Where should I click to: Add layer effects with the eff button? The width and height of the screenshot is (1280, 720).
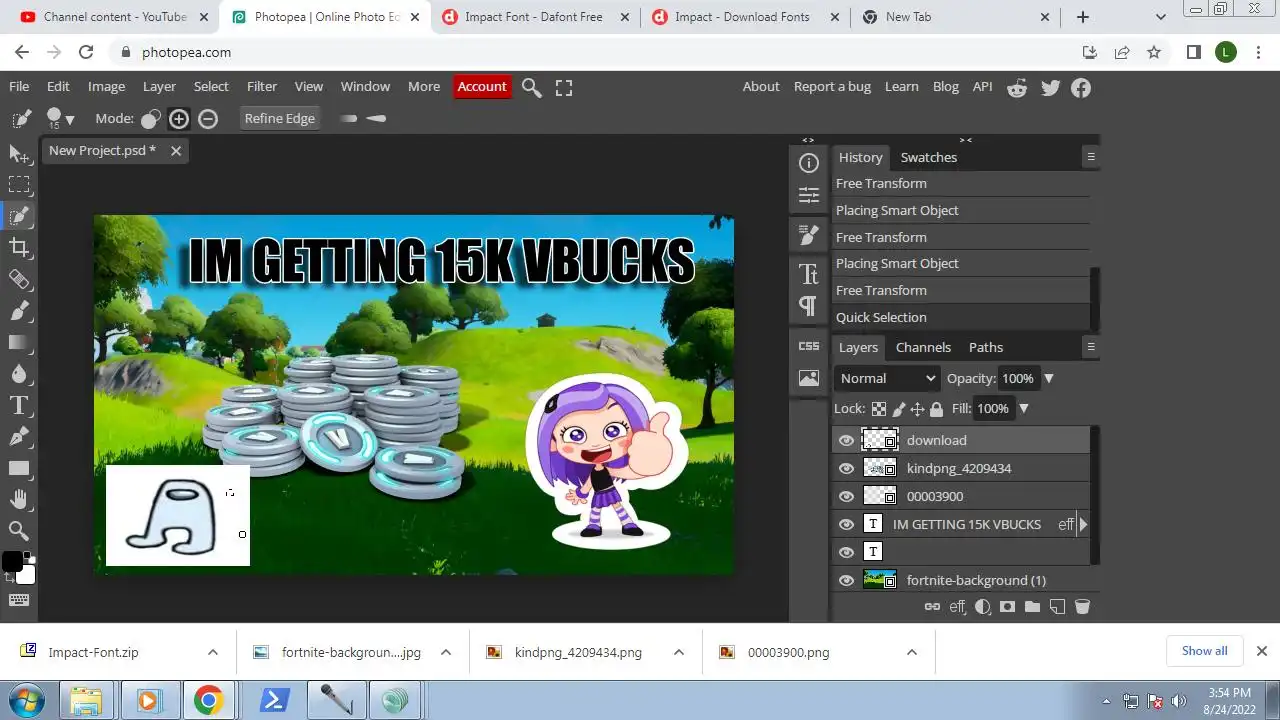pyautogui.click(x=958, y=606)
